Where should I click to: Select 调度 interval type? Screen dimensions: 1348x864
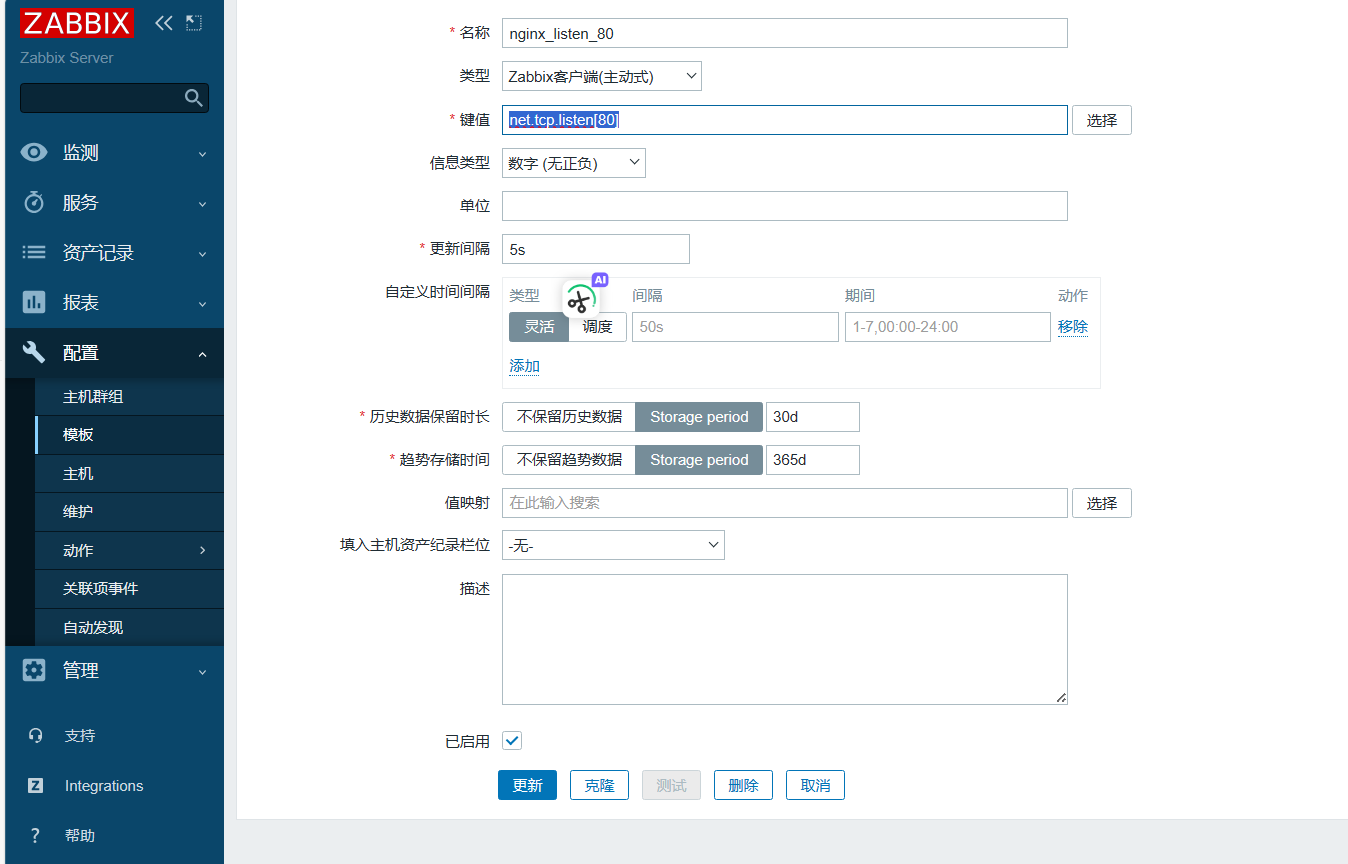[598, 327]
